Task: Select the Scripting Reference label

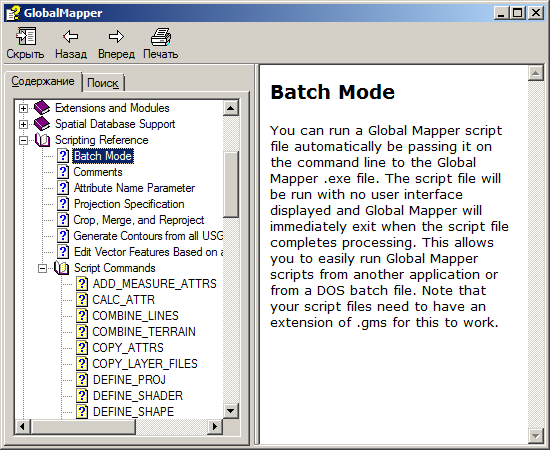Action: [102, 140]
